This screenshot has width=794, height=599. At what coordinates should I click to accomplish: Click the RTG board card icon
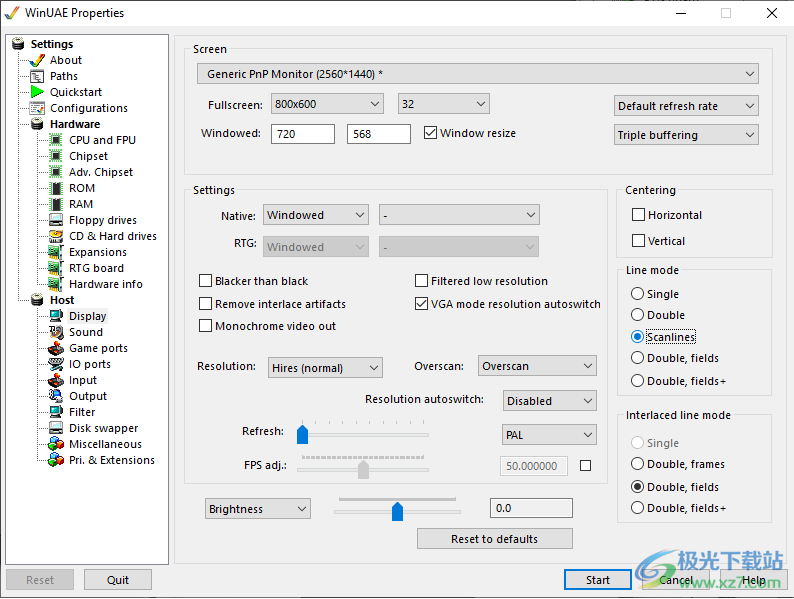tap(56, 268)
